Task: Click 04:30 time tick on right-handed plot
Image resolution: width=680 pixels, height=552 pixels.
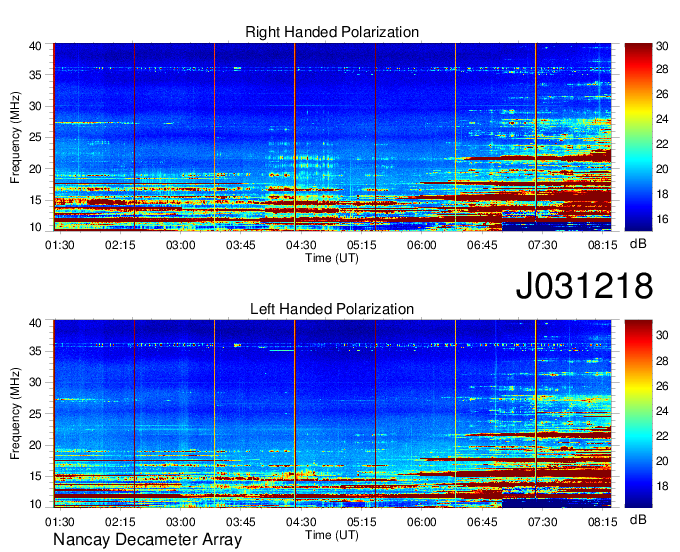Action: (x=301, y=245)
